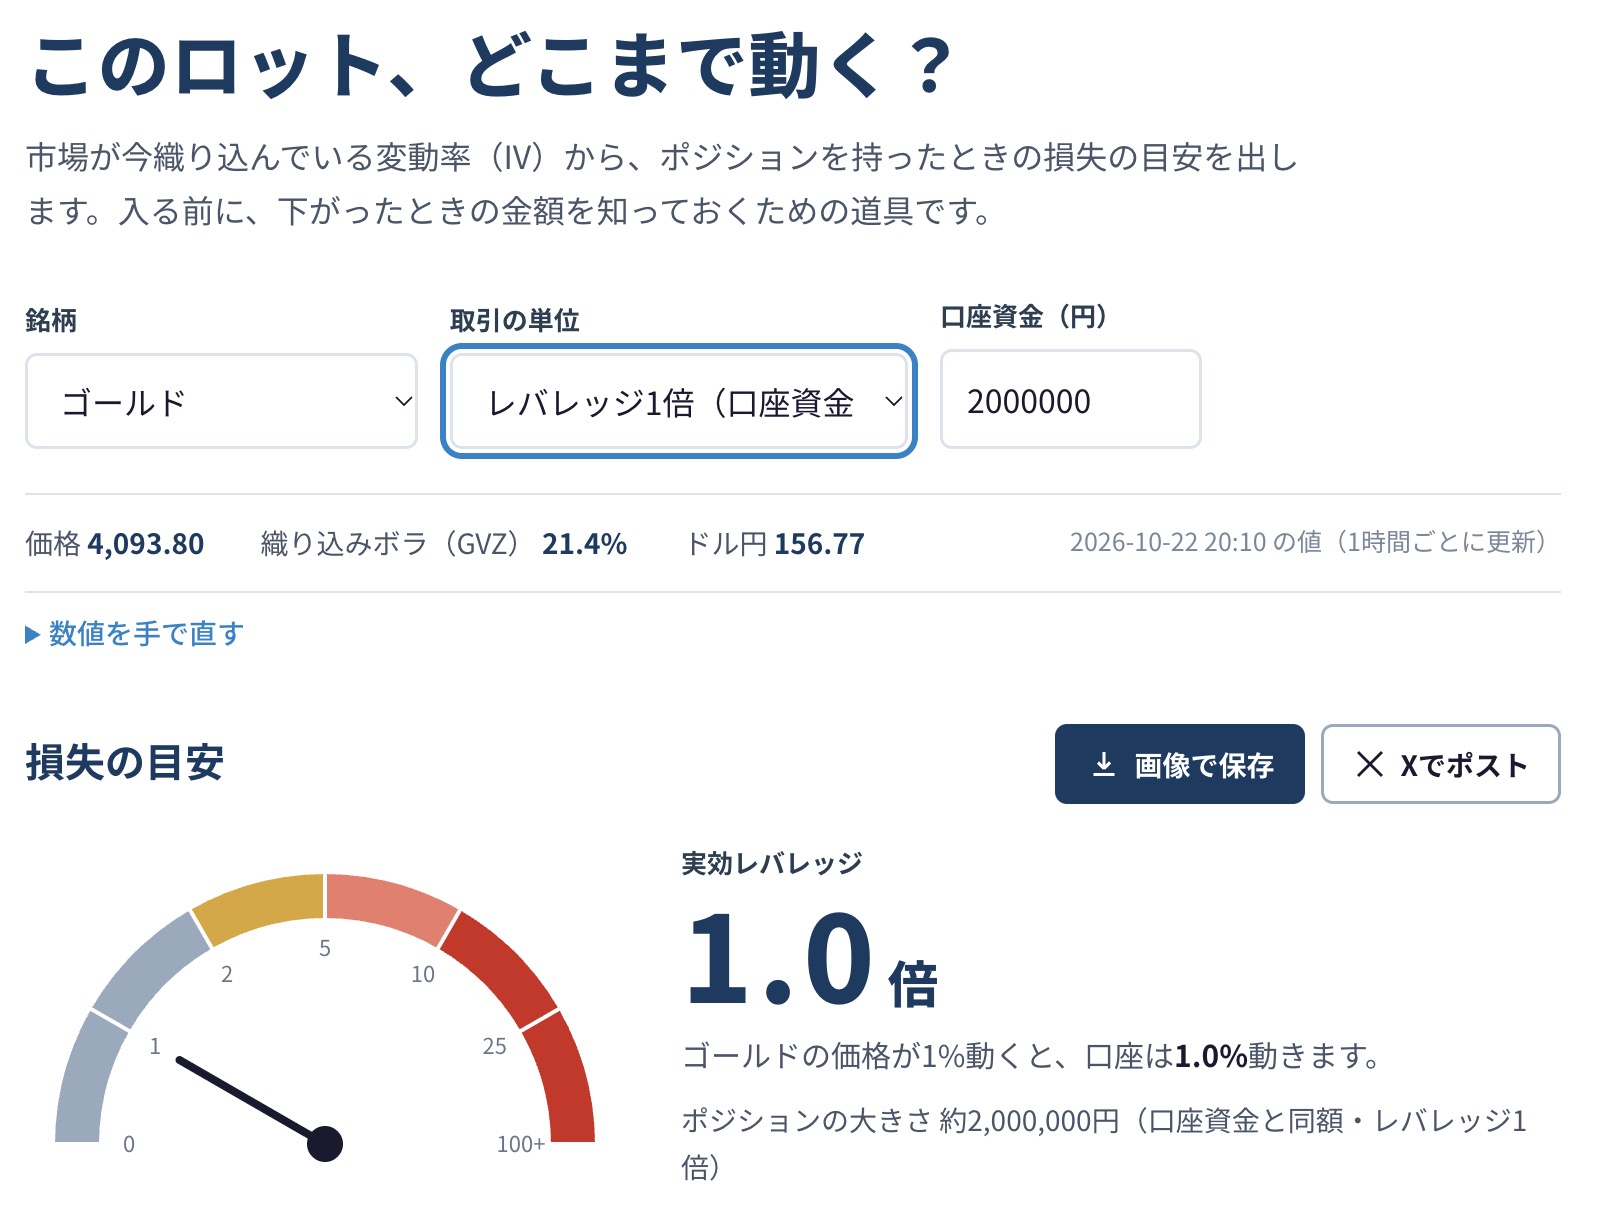This screenshot has width=1612, height=1224.
Task: Click the GVZ volatility value 21.4%
Action: [585, 544]
